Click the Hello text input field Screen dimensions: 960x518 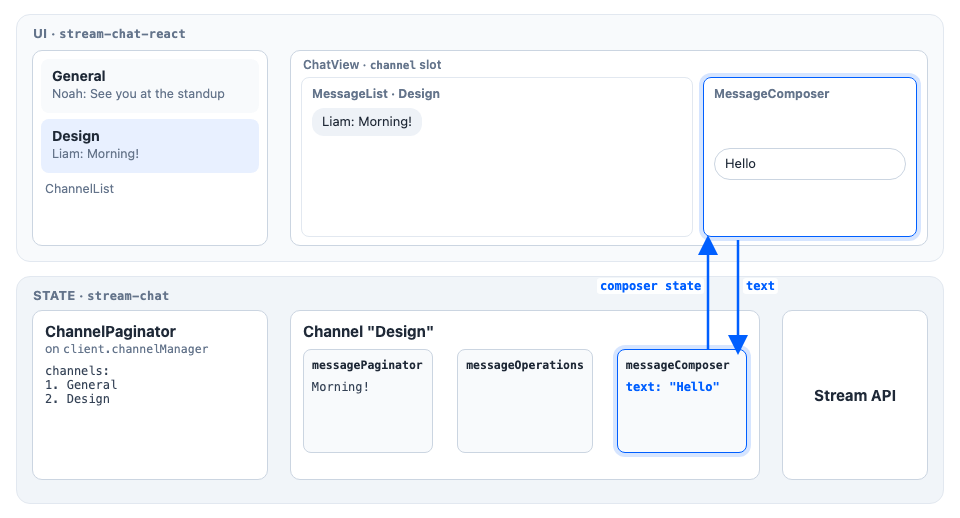point(809,164)
